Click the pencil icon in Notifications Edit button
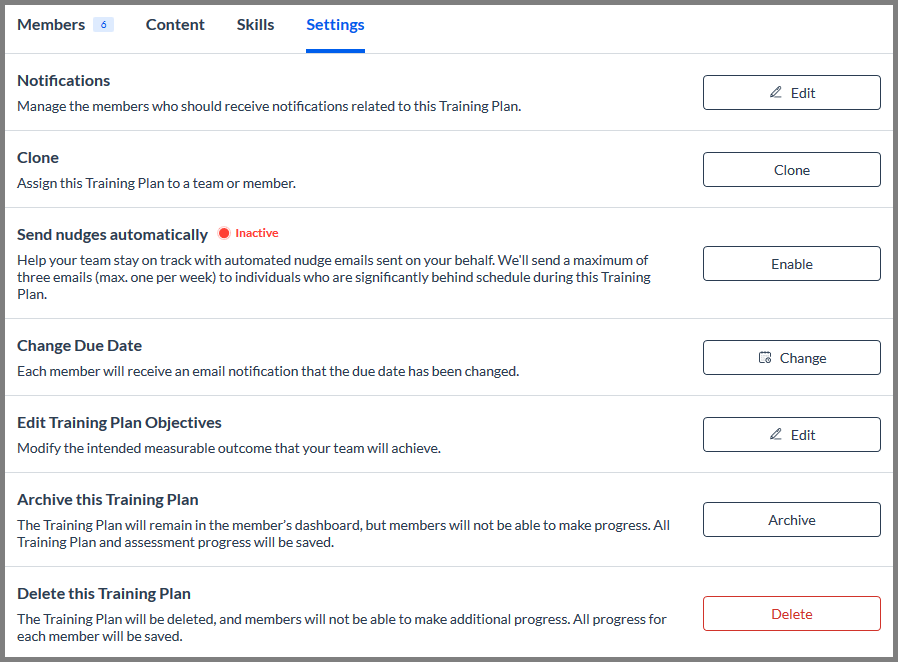The height and width of the screenshot is (662, 898). click(775, 92)
